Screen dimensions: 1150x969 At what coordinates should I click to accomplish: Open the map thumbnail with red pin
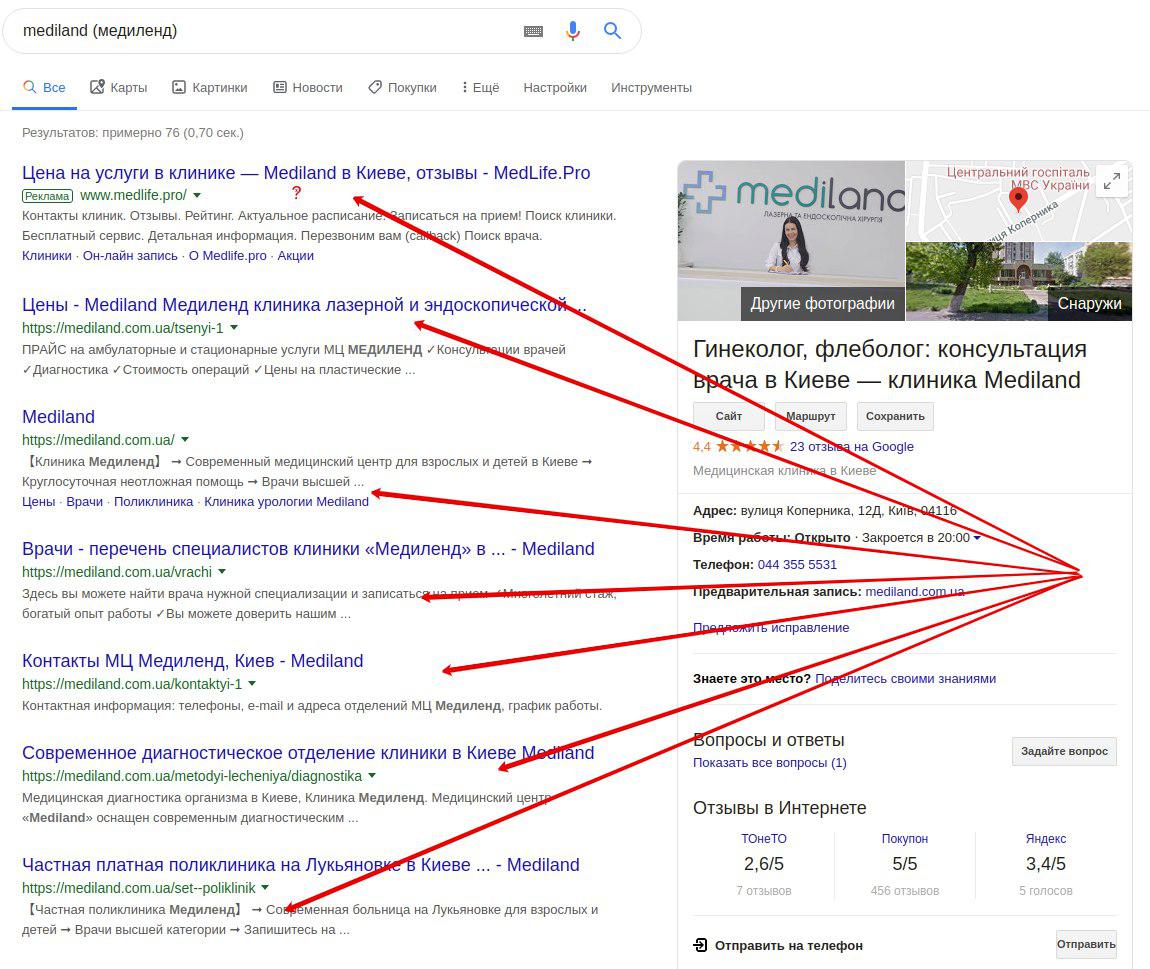1019,201
